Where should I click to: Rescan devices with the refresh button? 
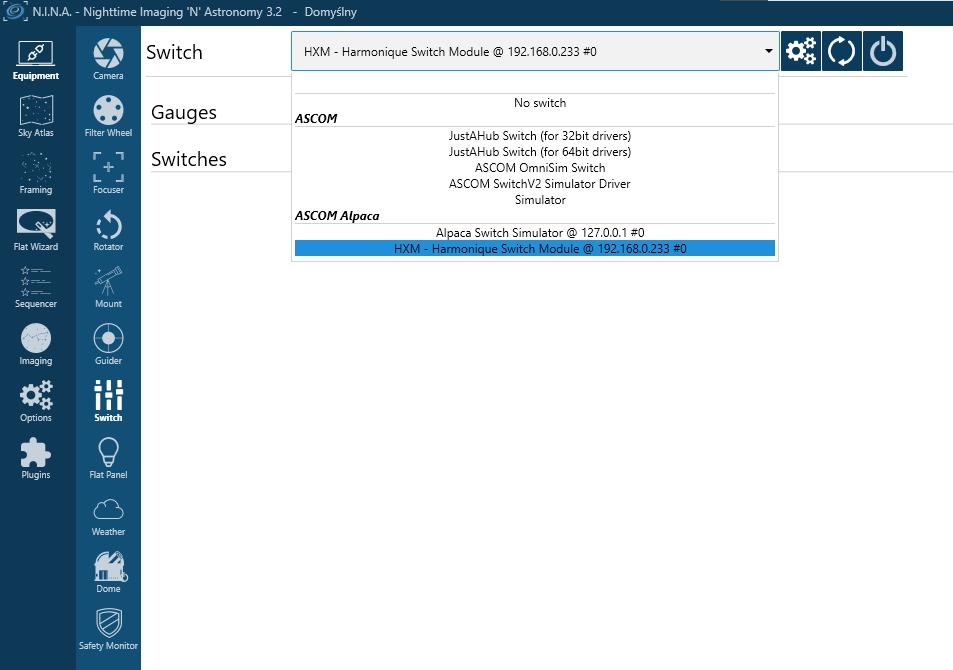(x=841, y=51)
